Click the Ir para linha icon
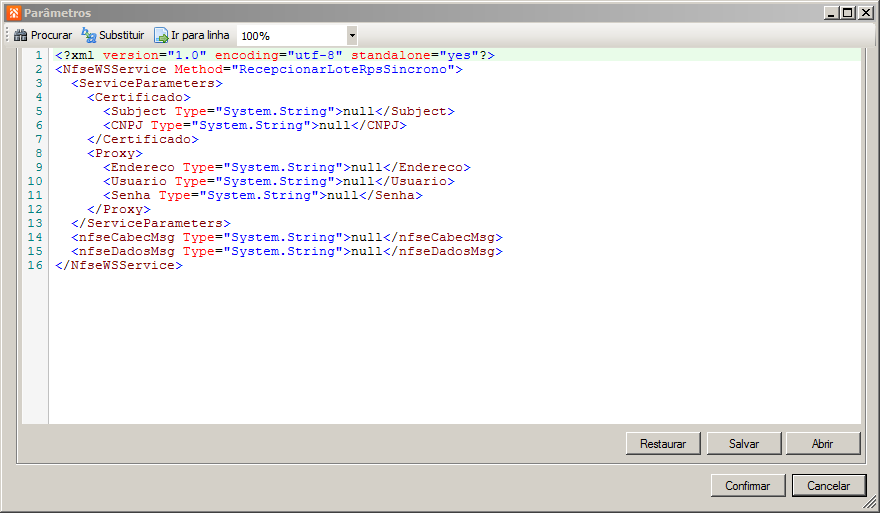Image resolution: width=880 pixels, height=513 pixels. pos(161,35)
